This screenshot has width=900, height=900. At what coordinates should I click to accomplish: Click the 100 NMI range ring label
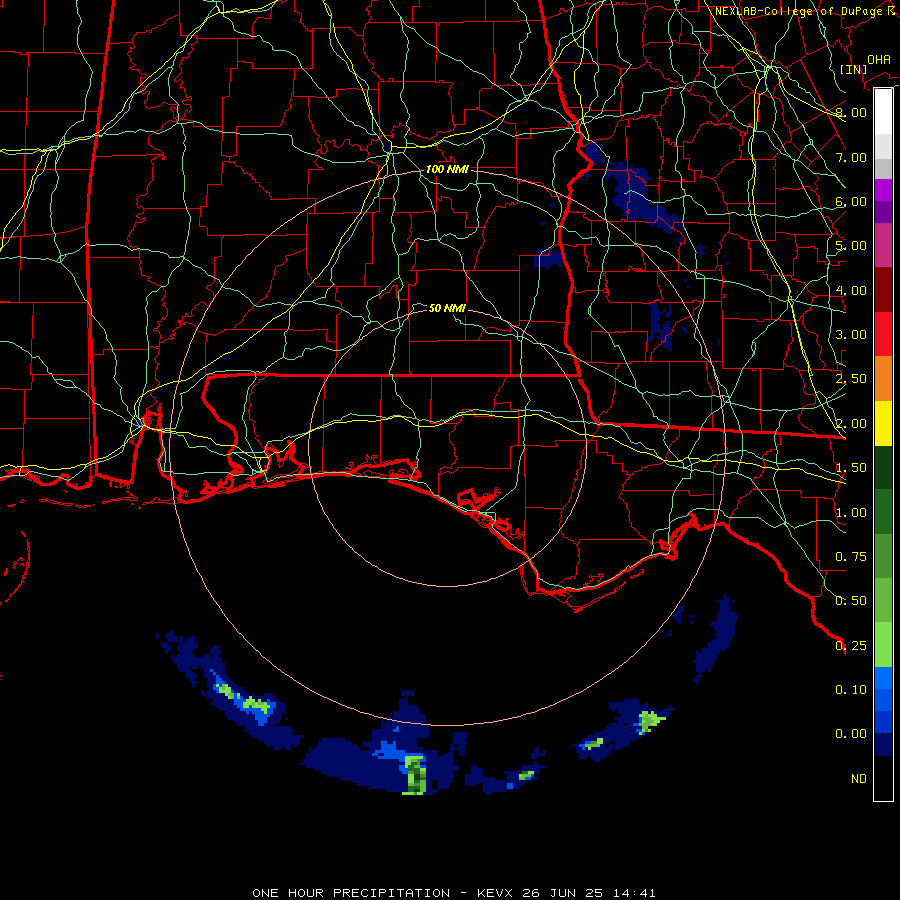(447, 169)
